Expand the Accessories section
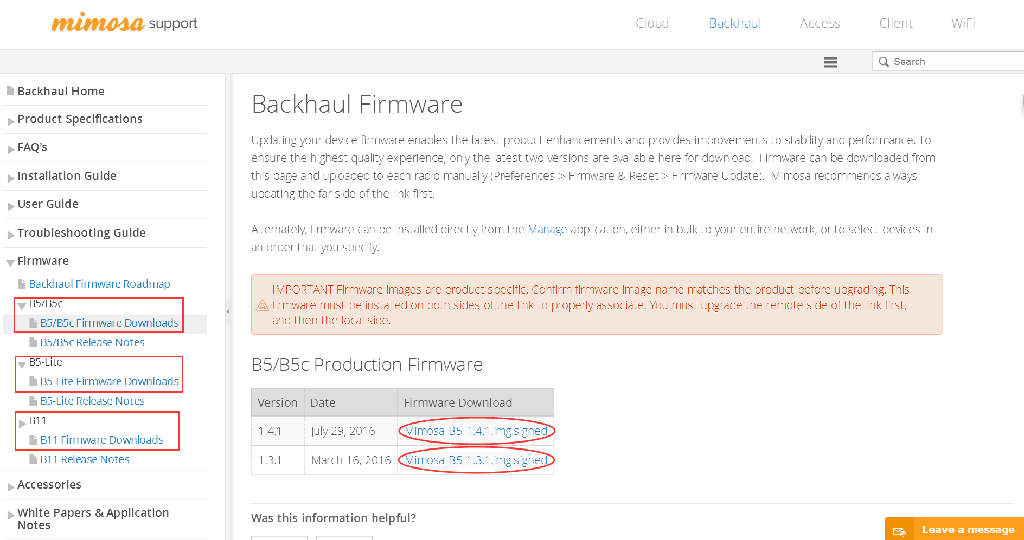This screenshot has width=1024, height=540. [x=11, y=486]
